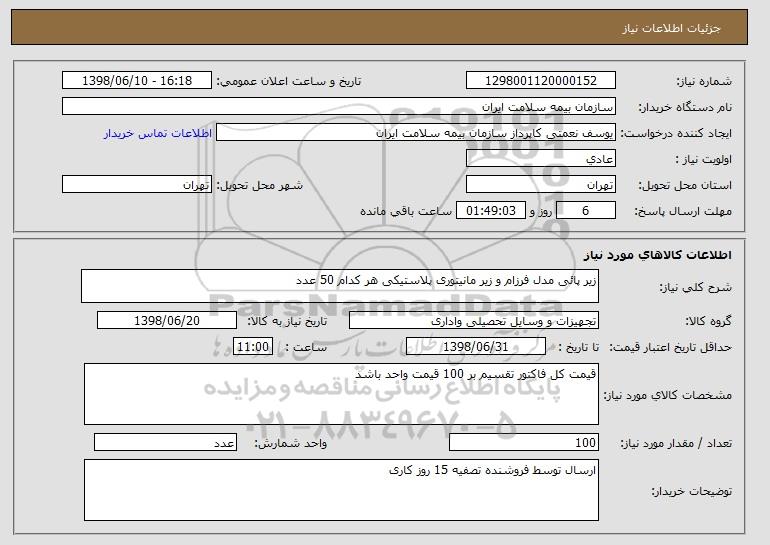
Task: Select the remaining days field showing 6
Action: pyautogui.click(x=585, y=211)
